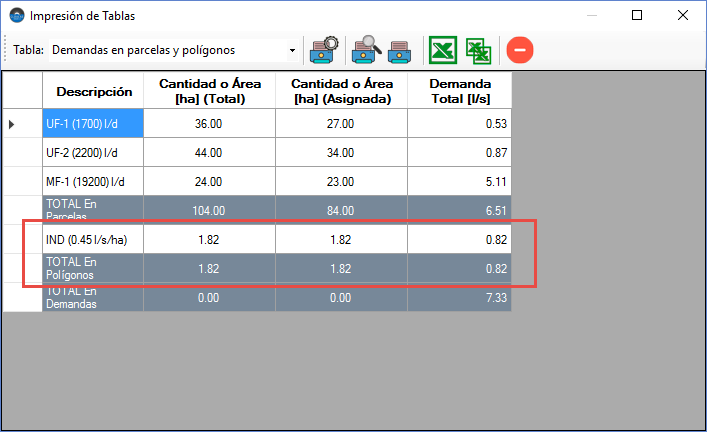Image resolution: width=707 pixels, height=432 pixels.
Task: Click Demanda Total [l/s] column header
Action: click(x=459, y=91)
